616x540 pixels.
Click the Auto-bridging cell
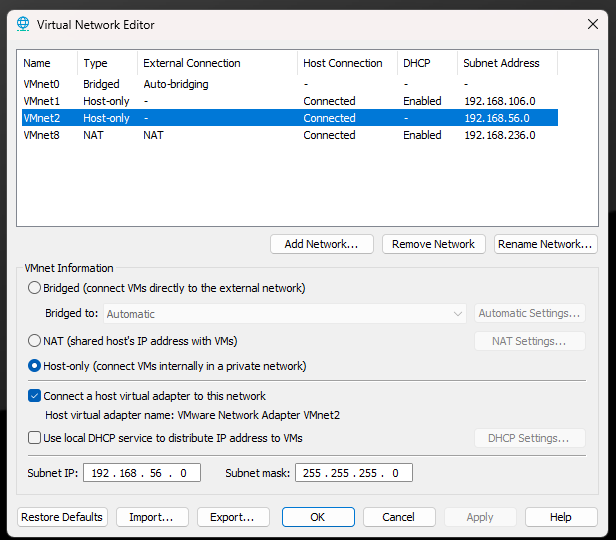(x=176, y=84)
